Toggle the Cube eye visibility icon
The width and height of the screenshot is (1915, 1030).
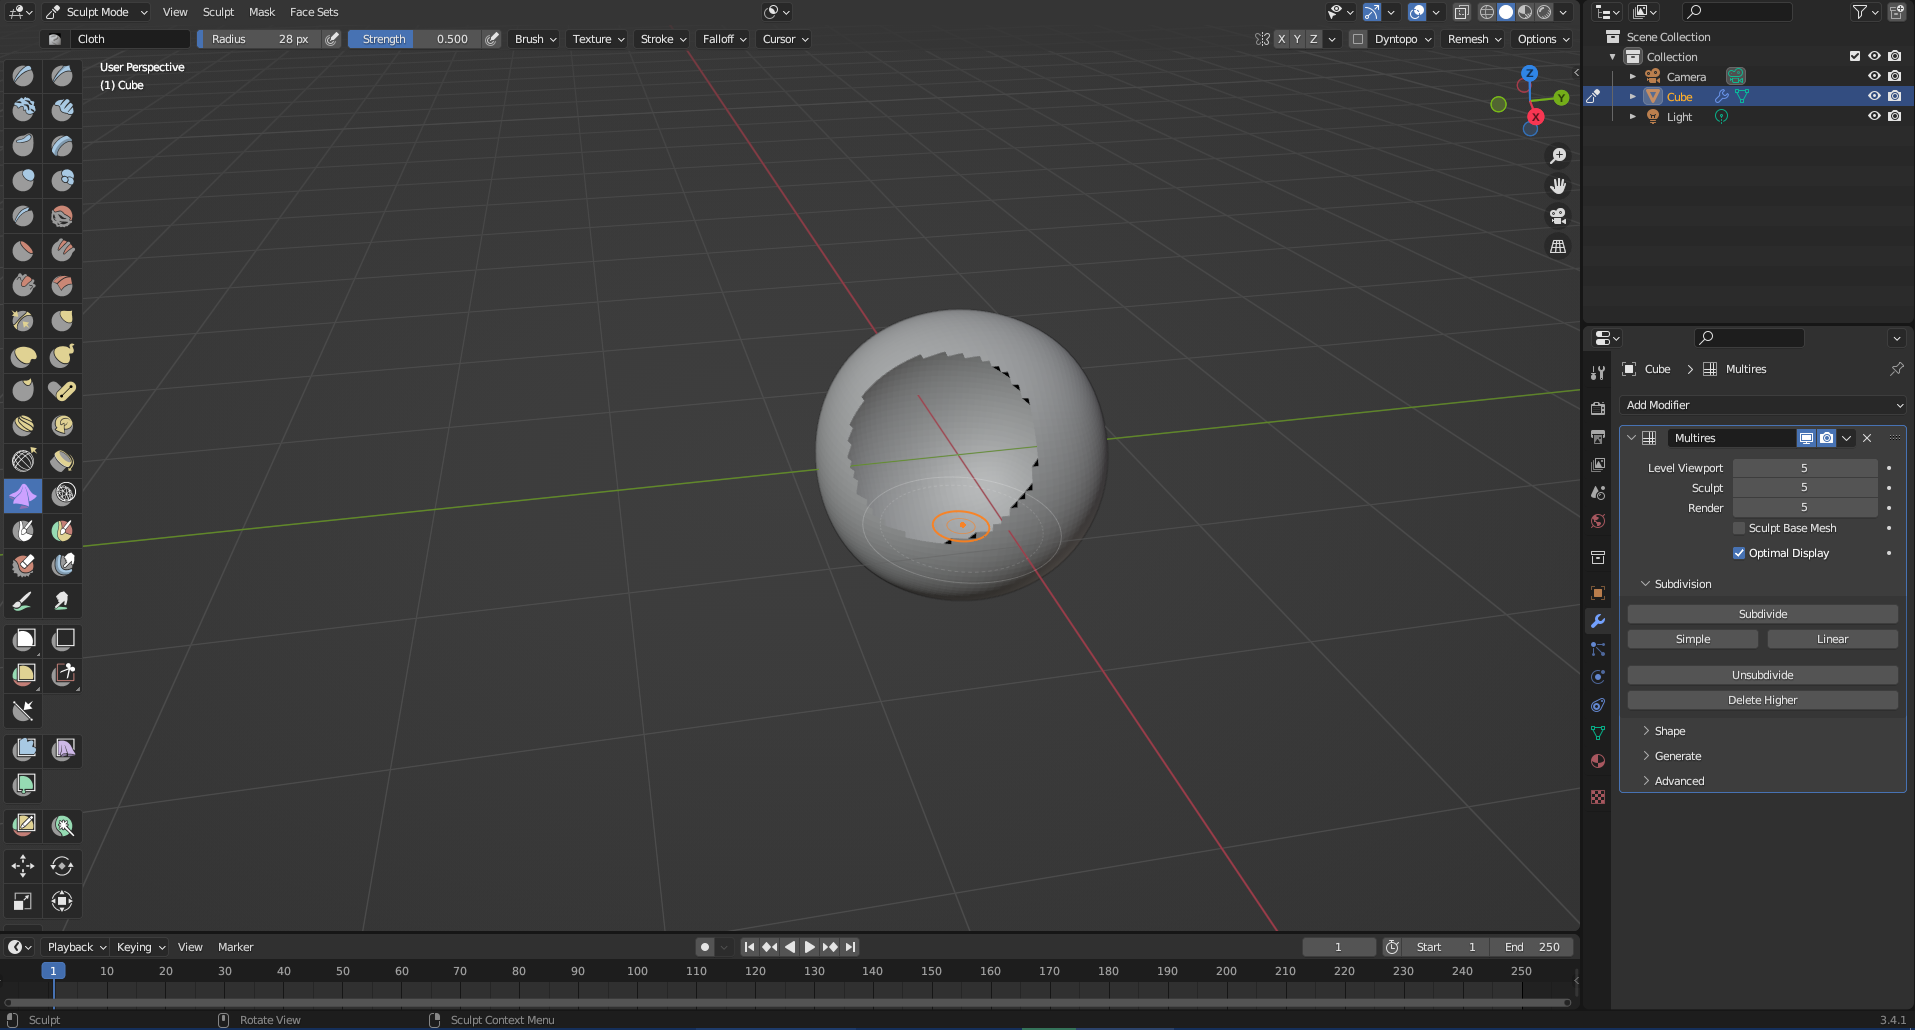tap(1875, 96)
